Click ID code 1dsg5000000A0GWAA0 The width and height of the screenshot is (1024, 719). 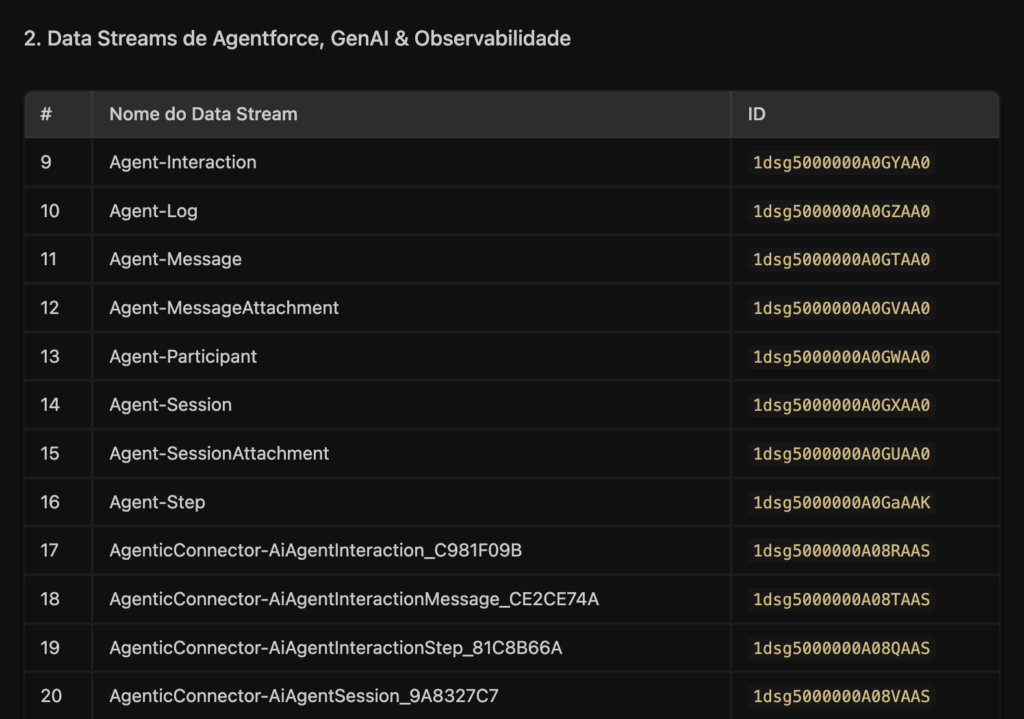click(841, 357)
